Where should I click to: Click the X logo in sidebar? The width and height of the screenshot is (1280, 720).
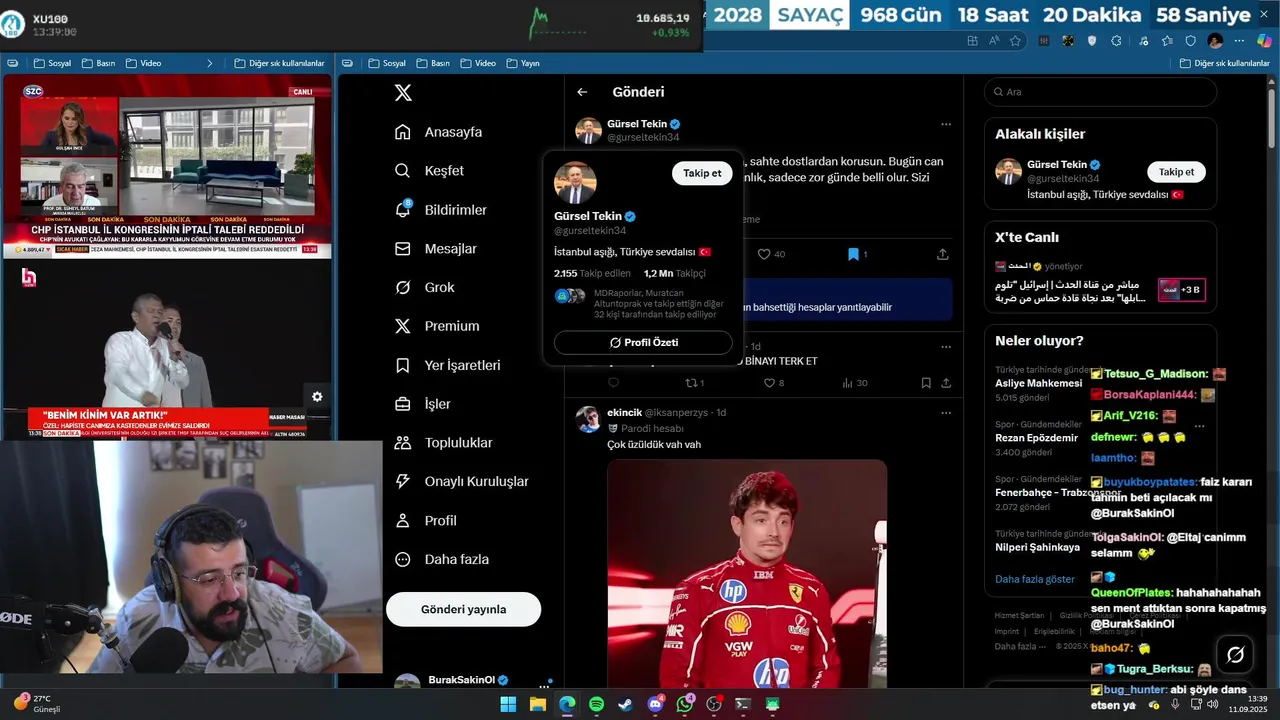tap(403, 93)
